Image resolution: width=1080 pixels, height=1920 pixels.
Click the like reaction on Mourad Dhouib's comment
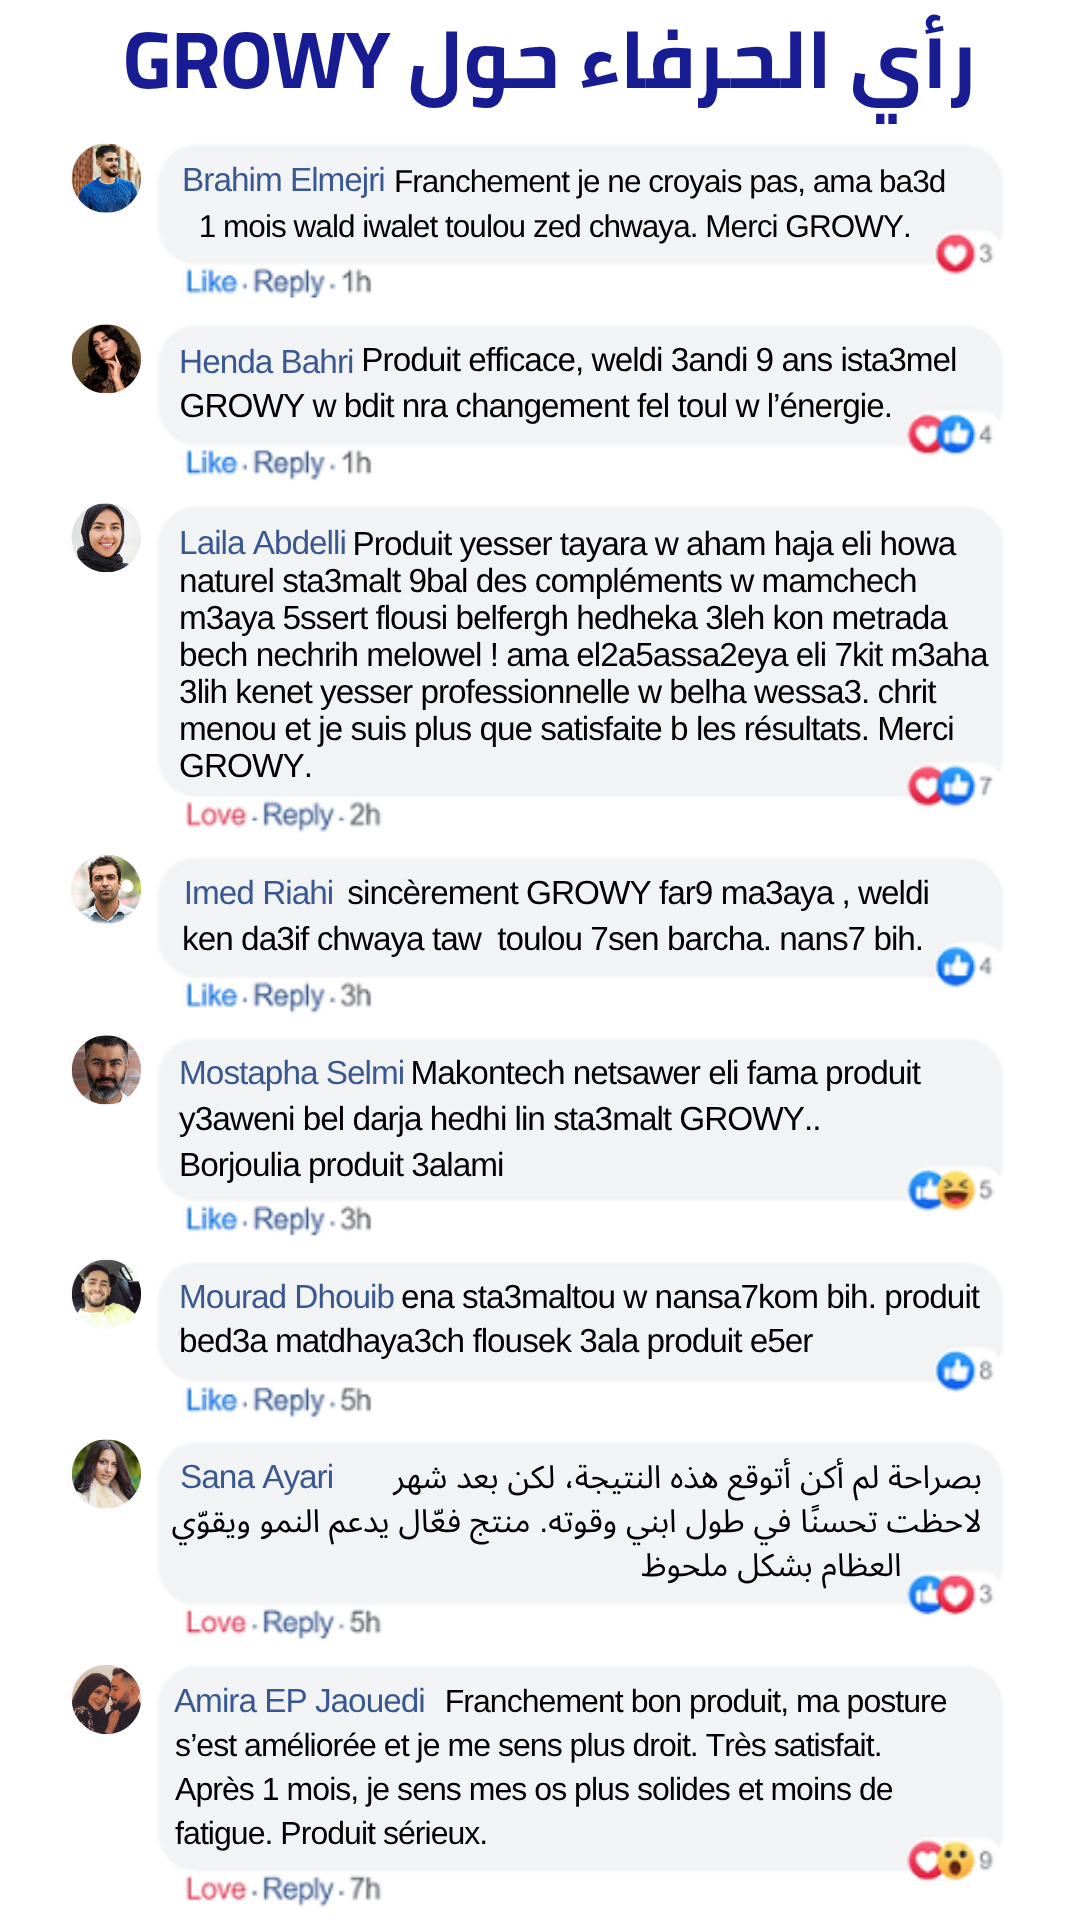955,1370
